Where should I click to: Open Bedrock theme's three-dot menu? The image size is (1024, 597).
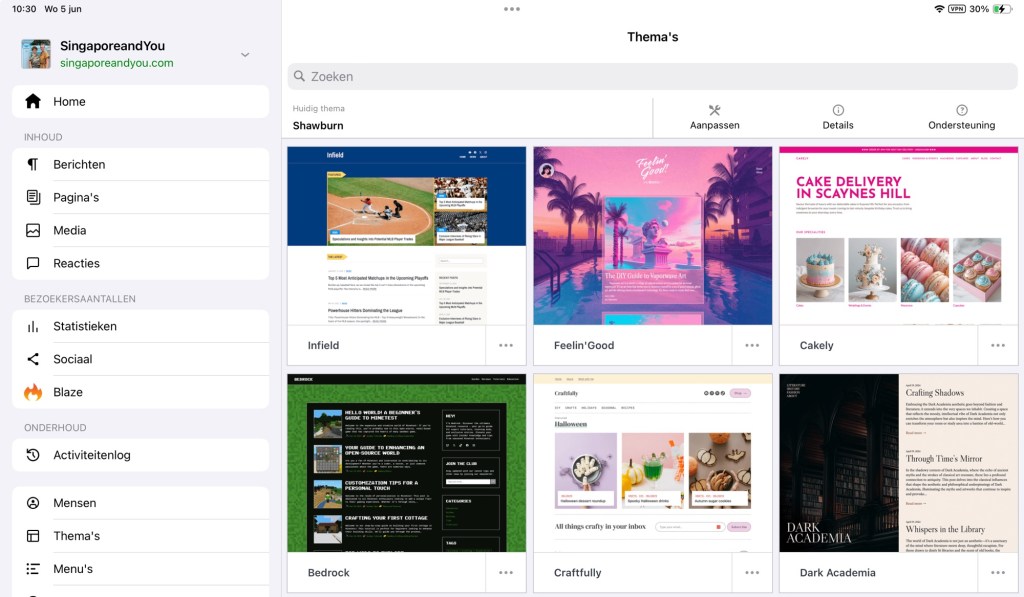click(x=506, y=572)
